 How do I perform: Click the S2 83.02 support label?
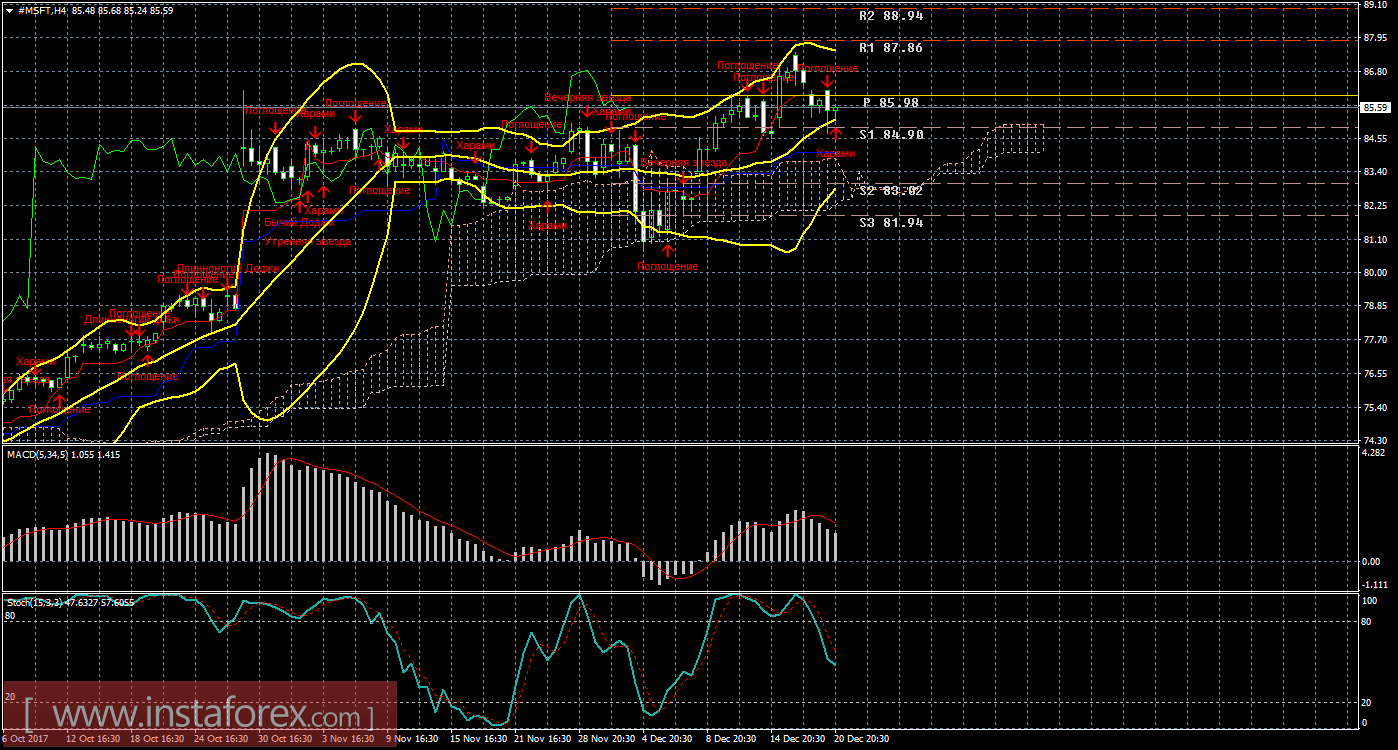pyautogui.click(x=891, y=190)
